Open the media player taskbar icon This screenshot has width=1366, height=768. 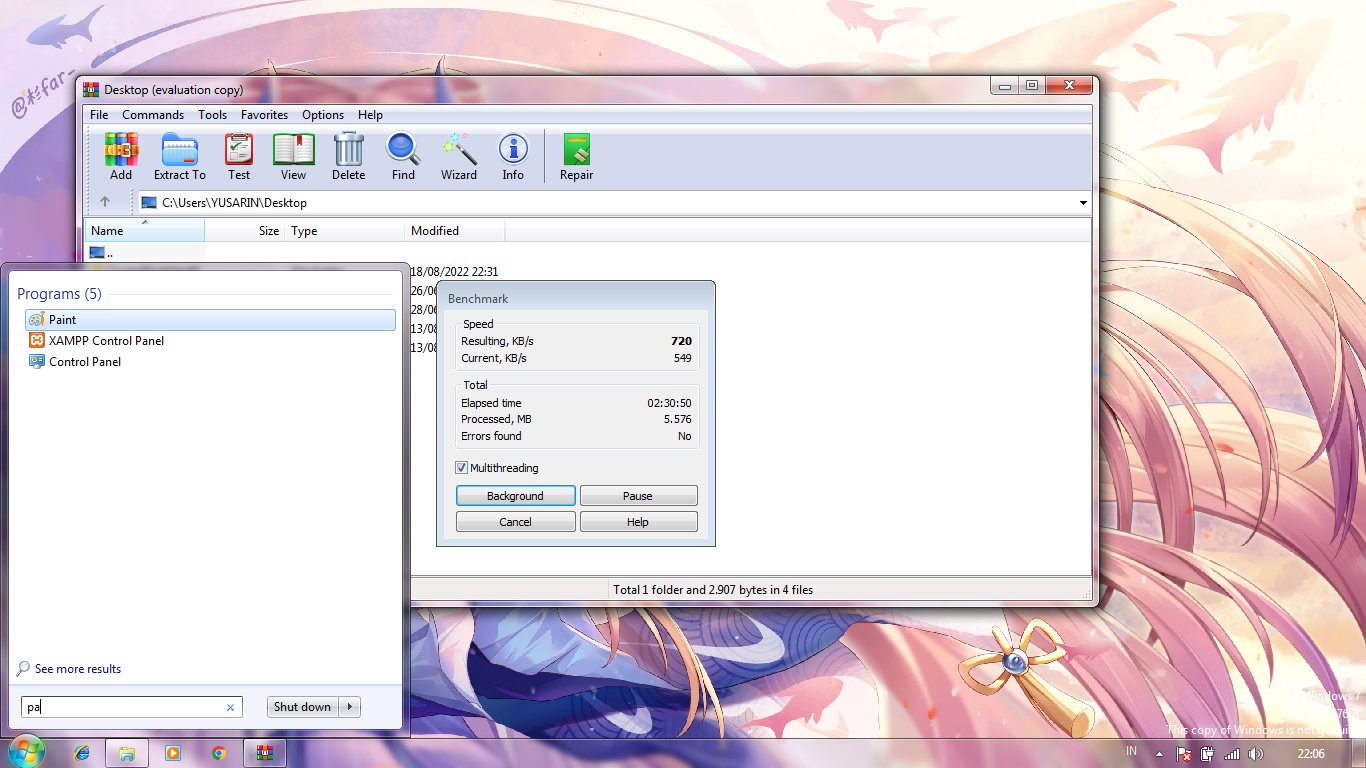coord(173,753)
